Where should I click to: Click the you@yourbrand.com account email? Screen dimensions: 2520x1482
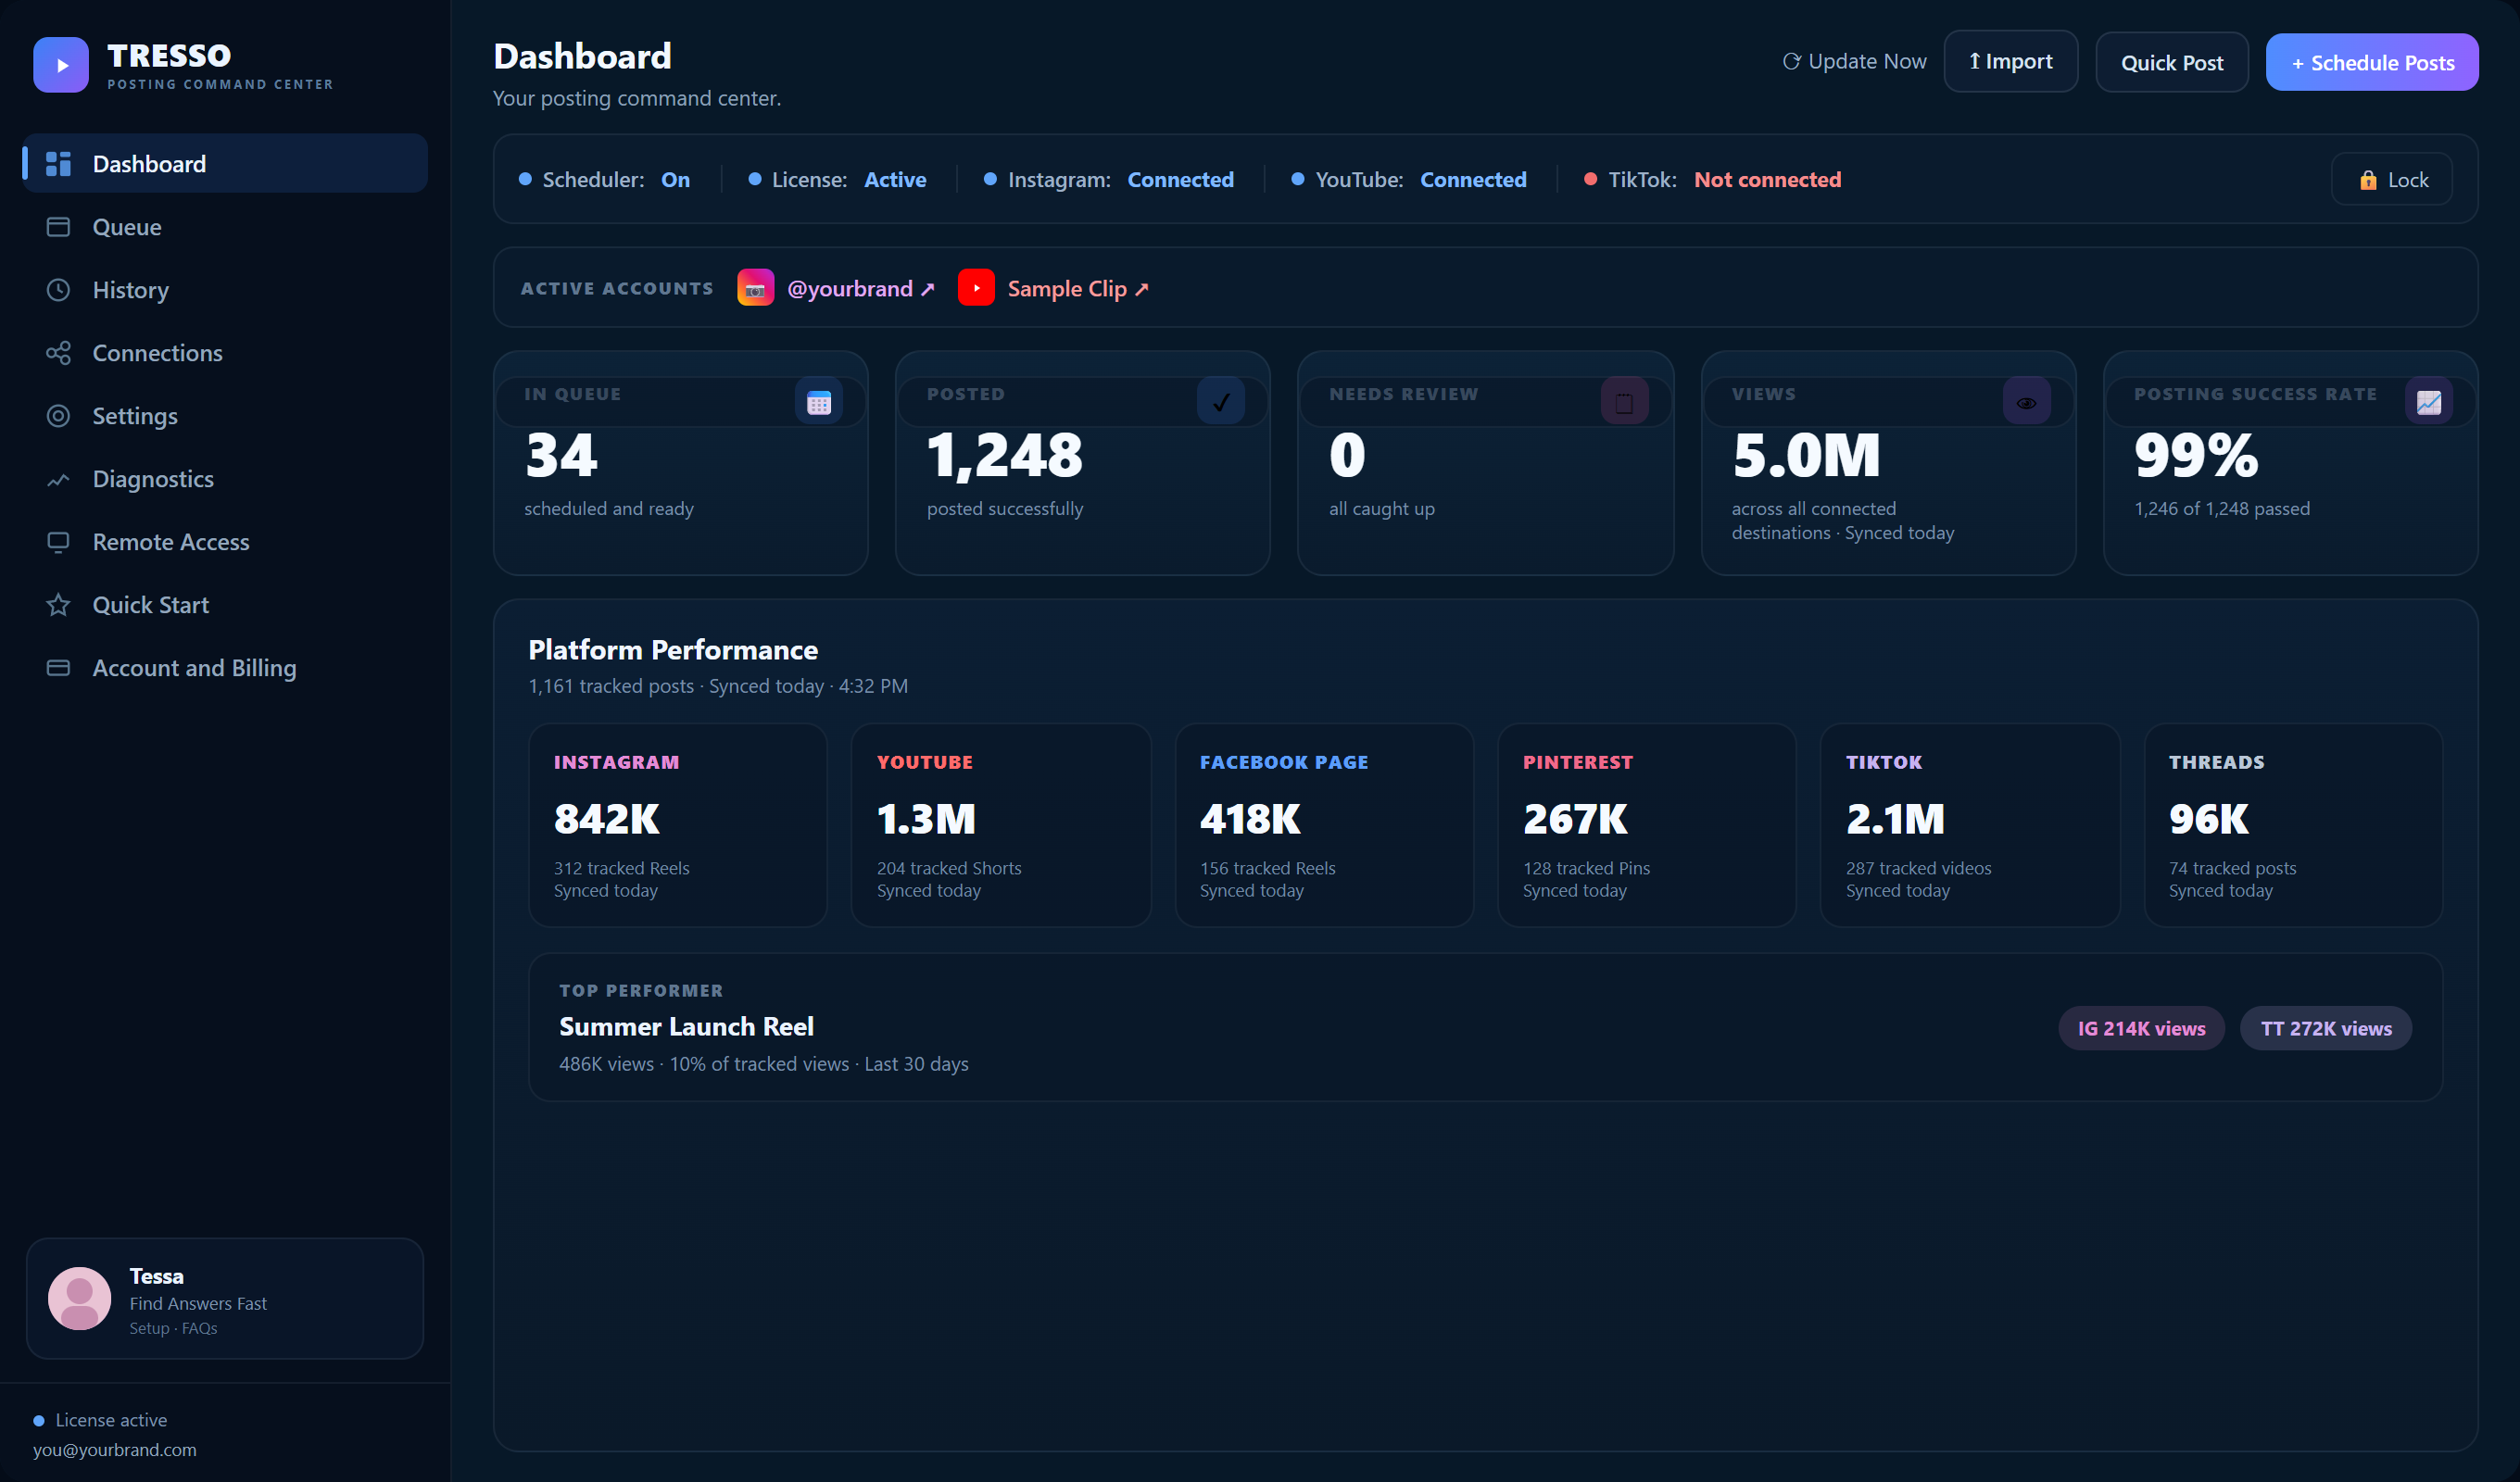click(115, 1449)
